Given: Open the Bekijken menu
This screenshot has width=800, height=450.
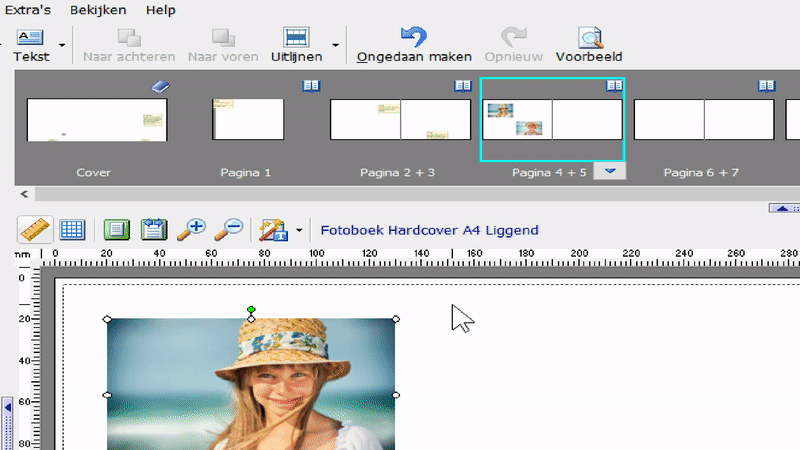Looking at the screenshot, I should pyautogui.click(x=97, y=10).
